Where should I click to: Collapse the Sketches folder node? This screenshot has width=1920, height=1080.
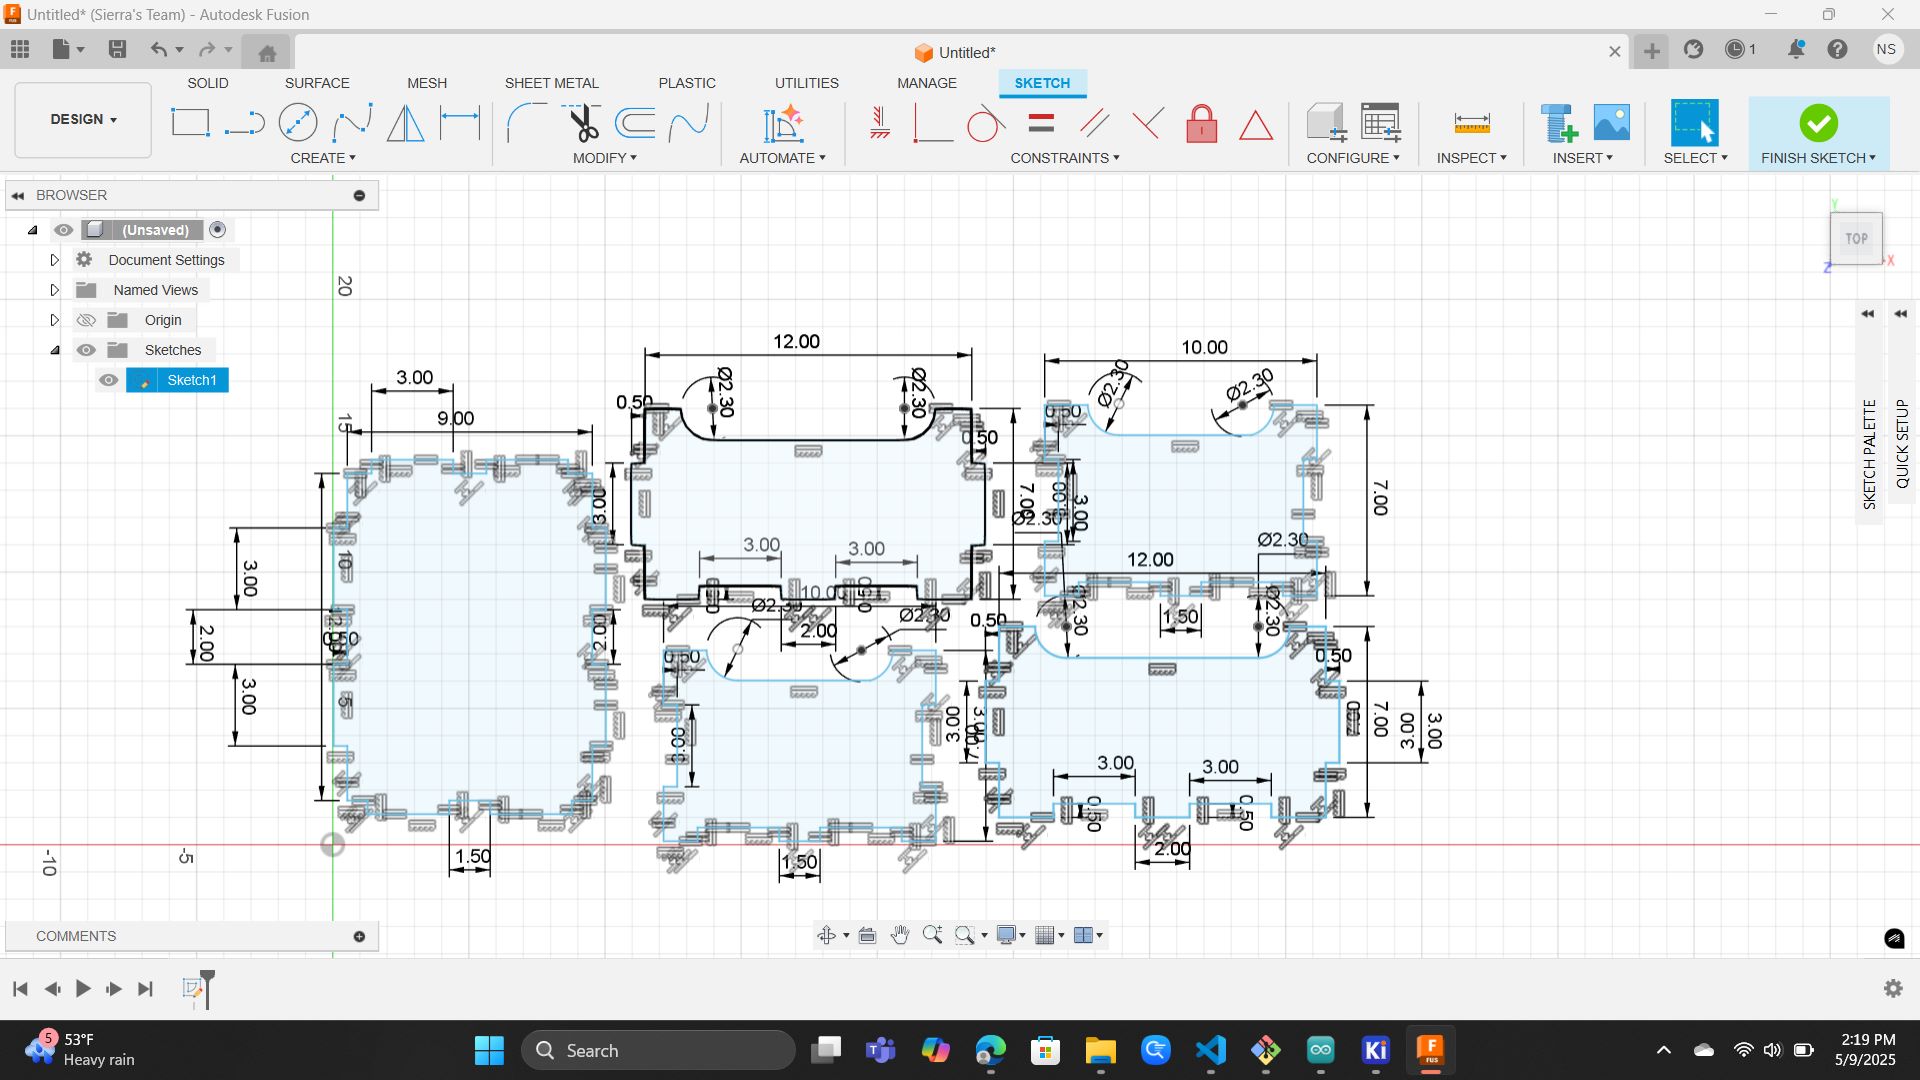(x=55, y=350)
